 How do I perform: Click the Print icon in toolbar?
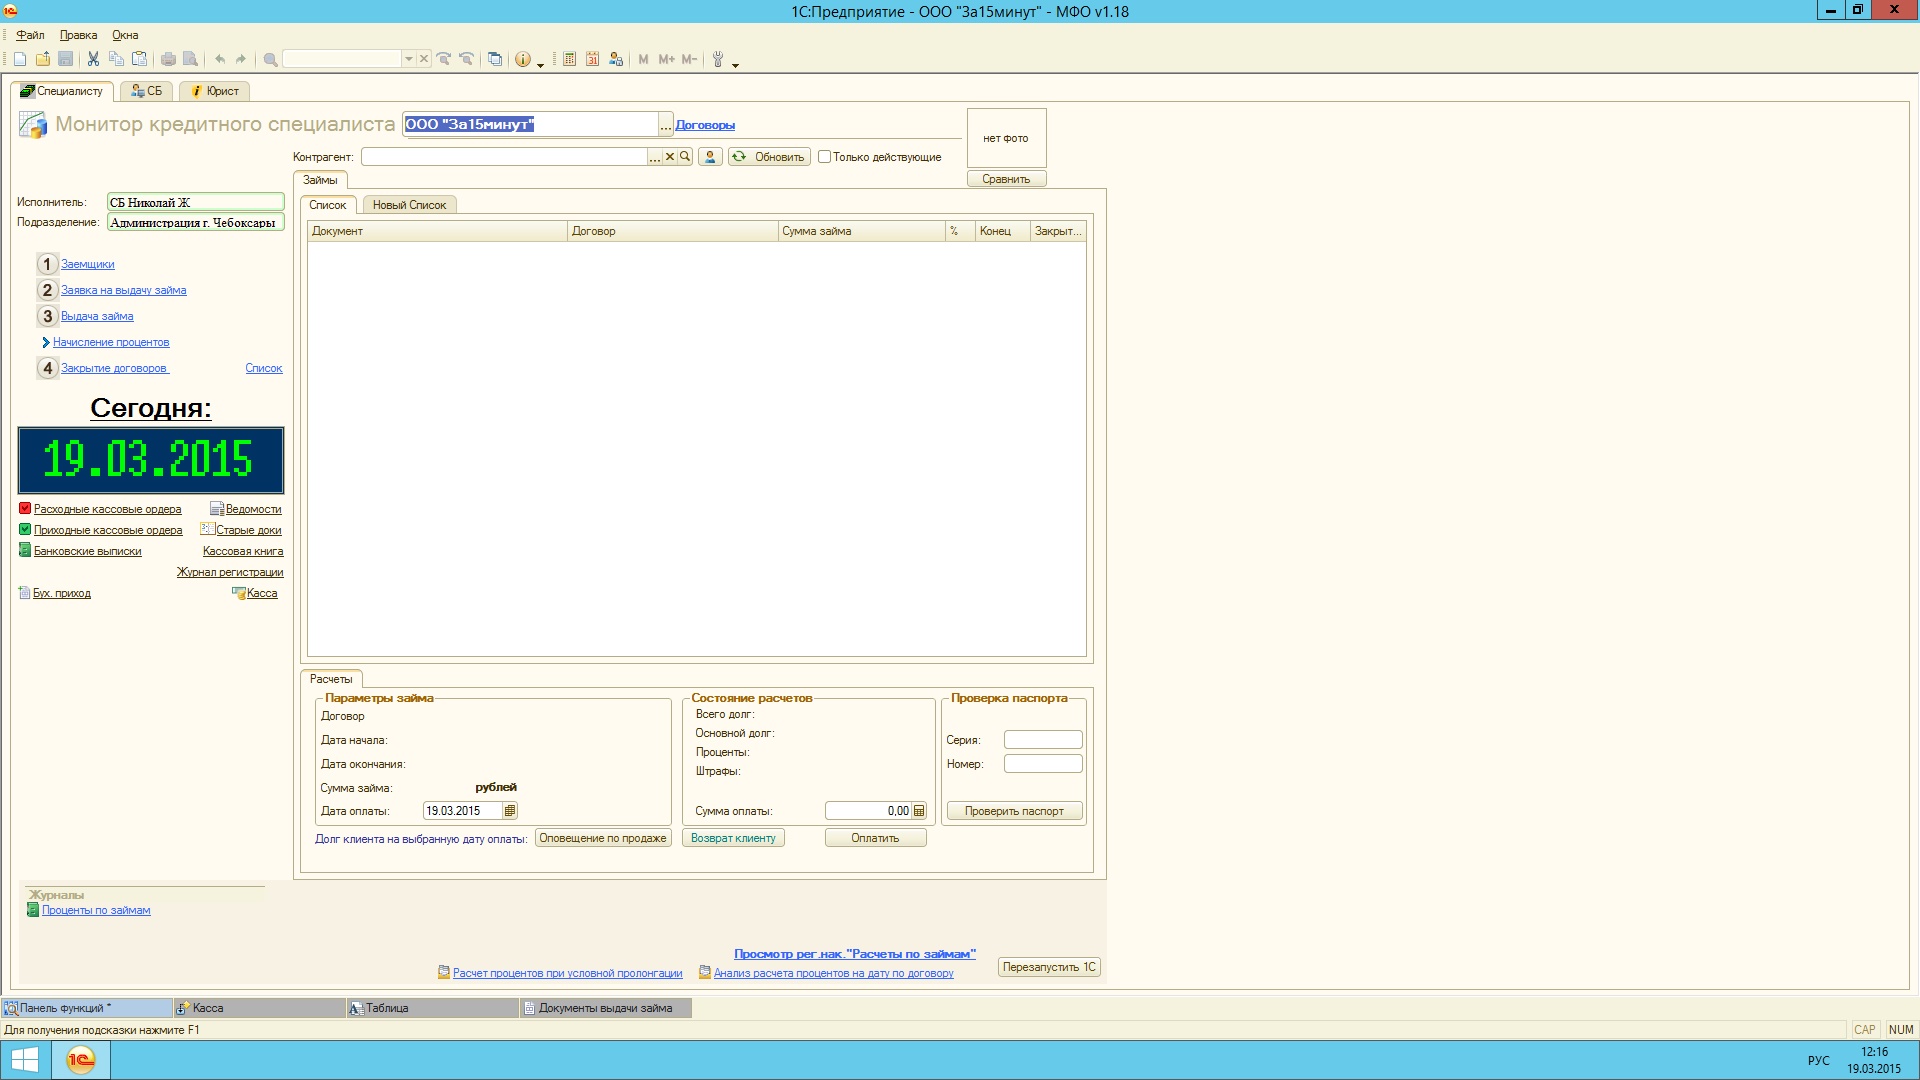pos(168,60)
